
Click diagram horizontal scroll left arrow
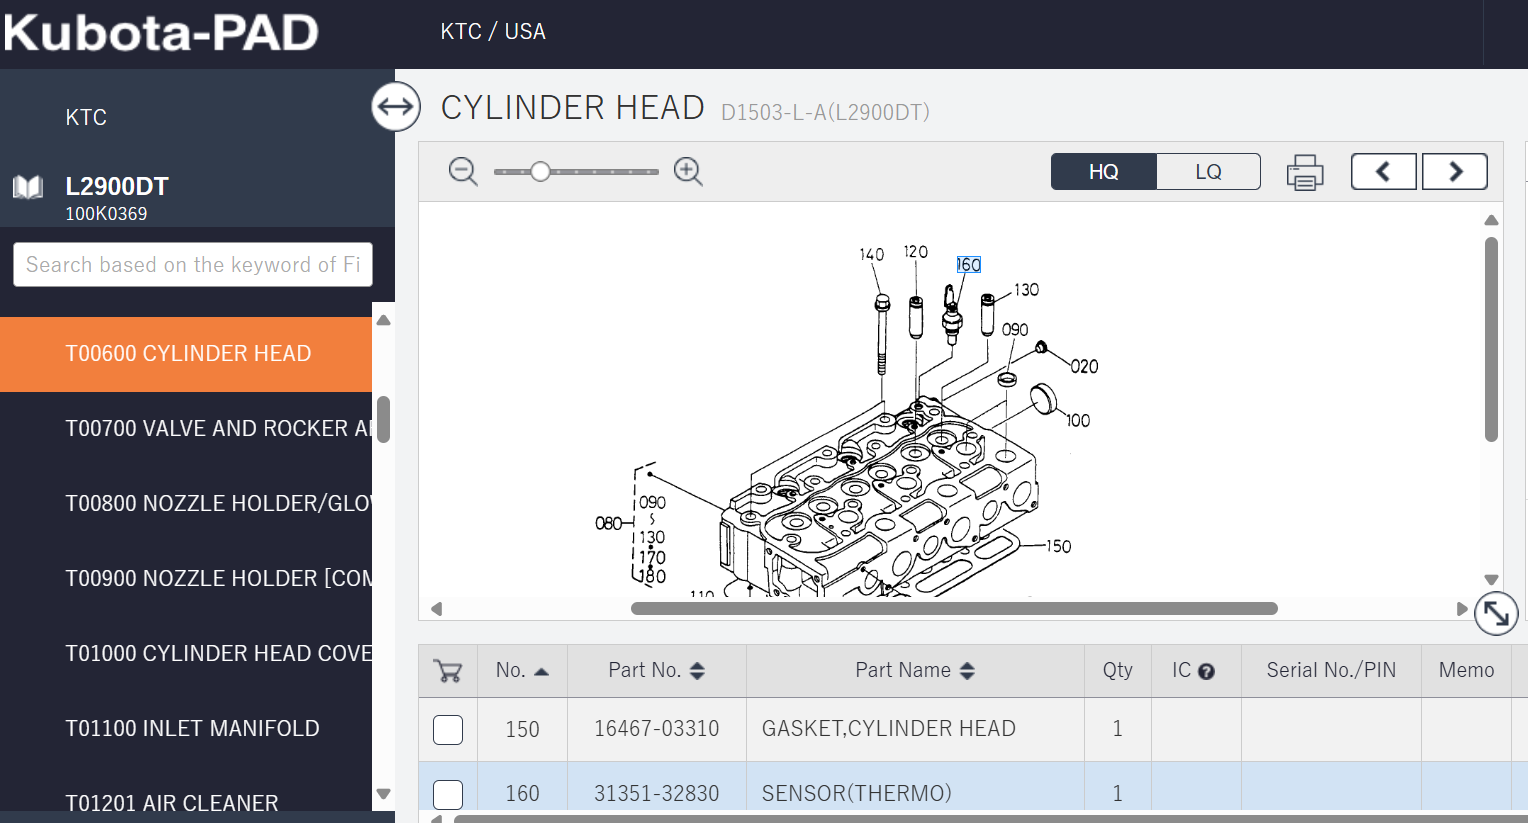click(436, 609)
